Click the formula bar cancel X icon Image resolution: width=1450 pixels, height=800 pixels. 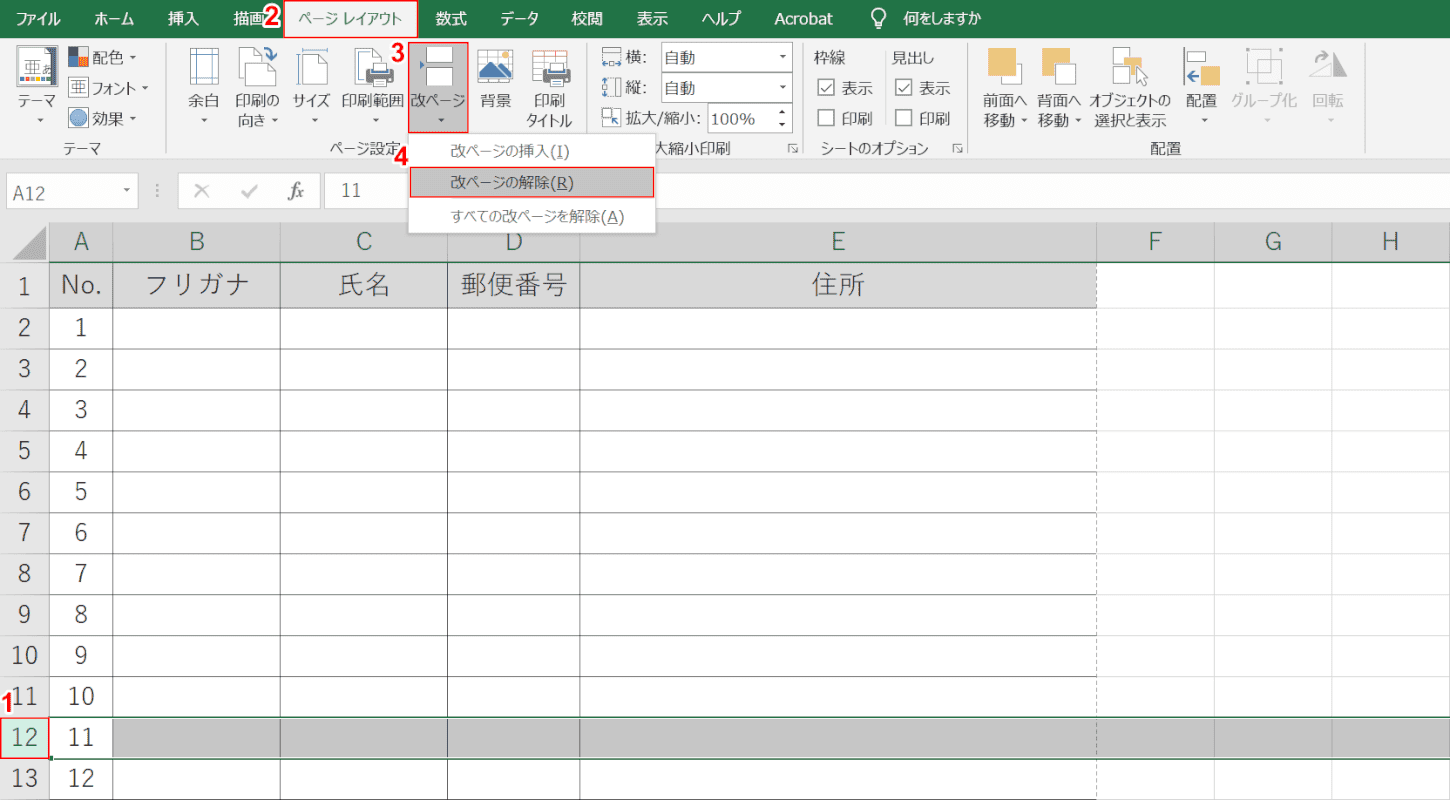click(x=202, y=191)
